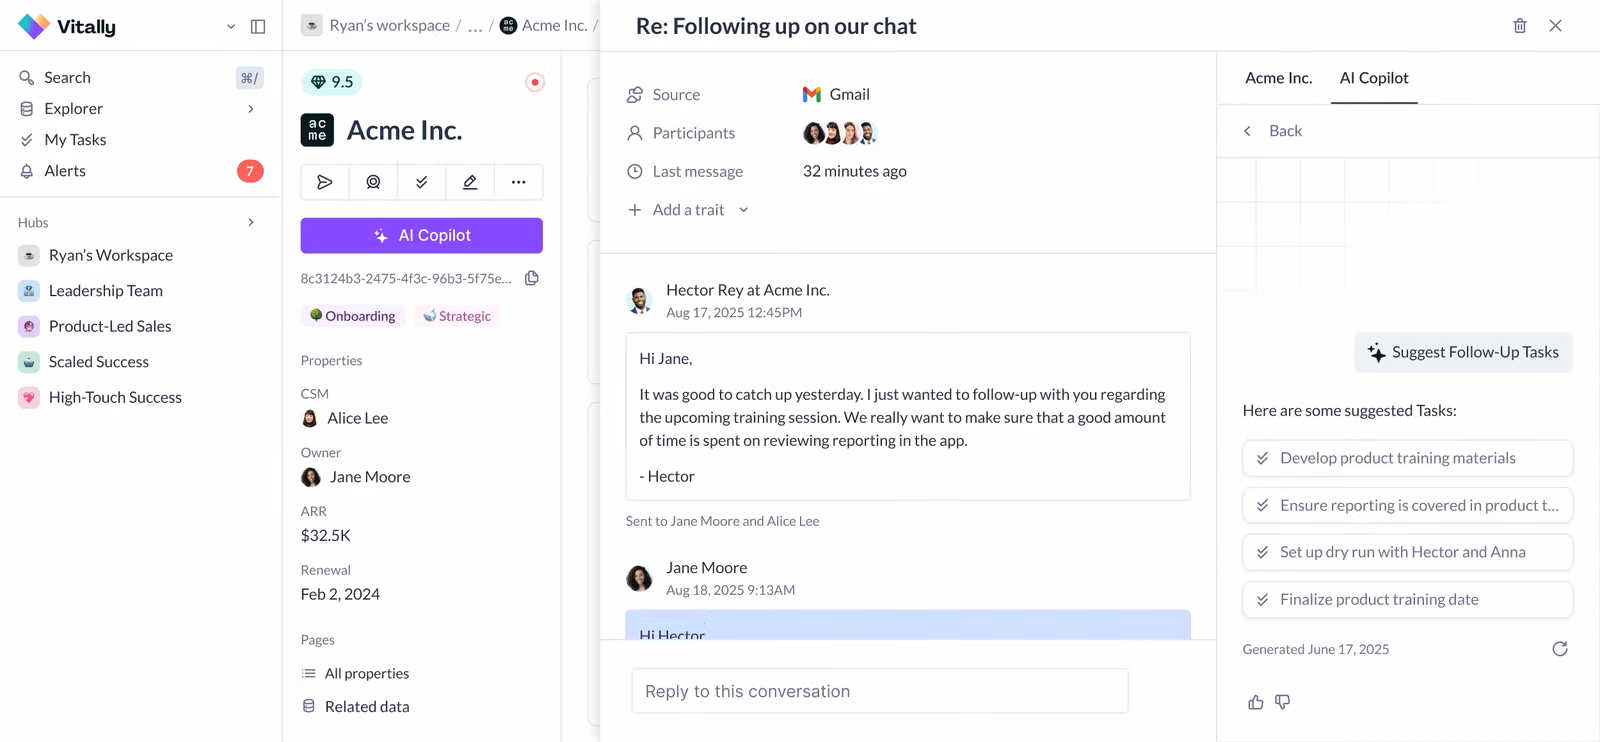Click the trash icon to delete conversation
The width and height of the screenshot is (1600, 742).
click(x=1519, y=26)
